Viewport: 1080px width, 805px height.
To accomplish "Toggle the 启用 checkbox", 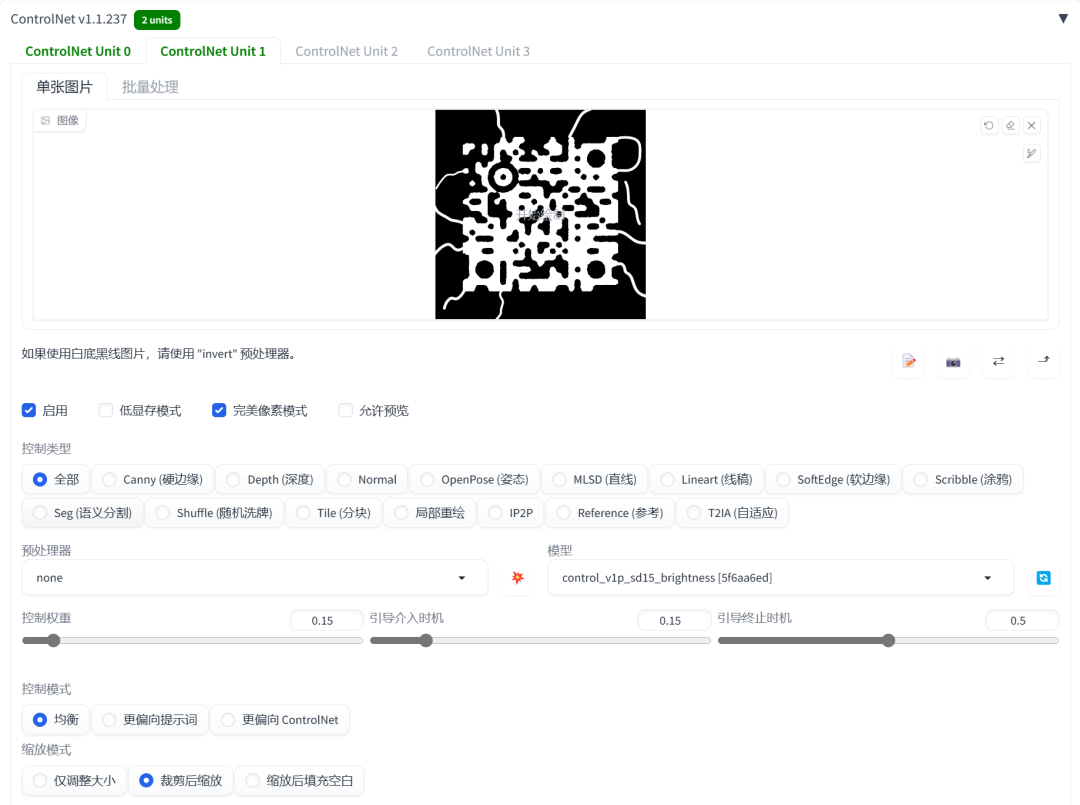I will pos(29,410).
